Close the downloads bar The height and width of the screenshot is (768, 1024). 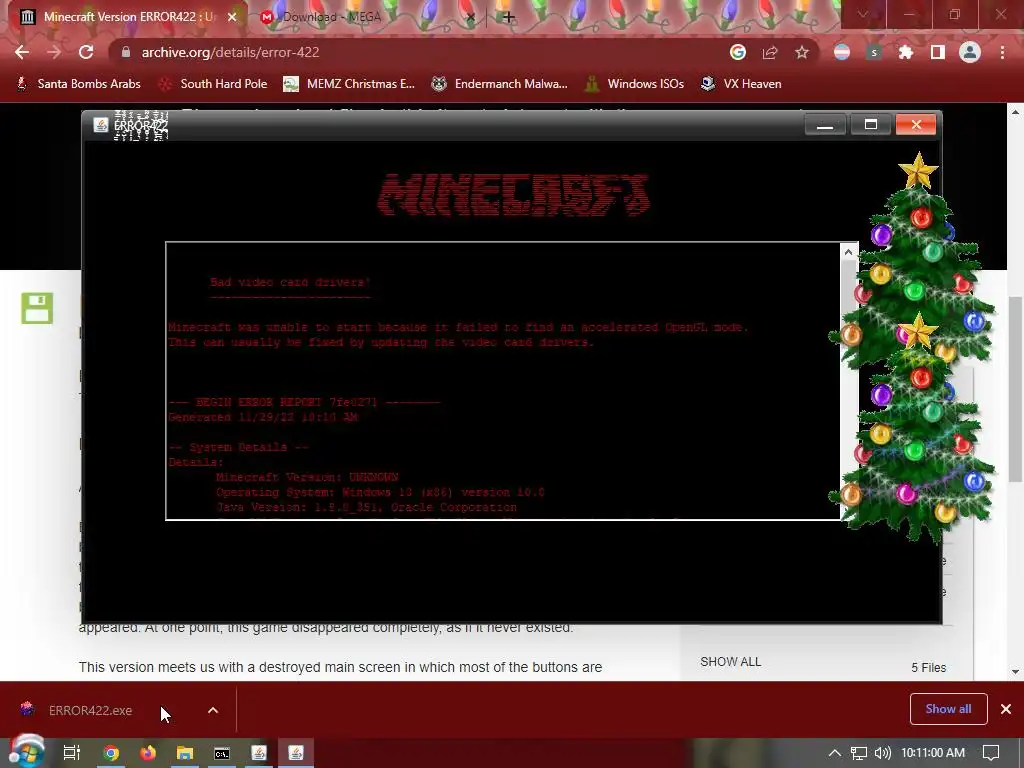point(1006,709)
